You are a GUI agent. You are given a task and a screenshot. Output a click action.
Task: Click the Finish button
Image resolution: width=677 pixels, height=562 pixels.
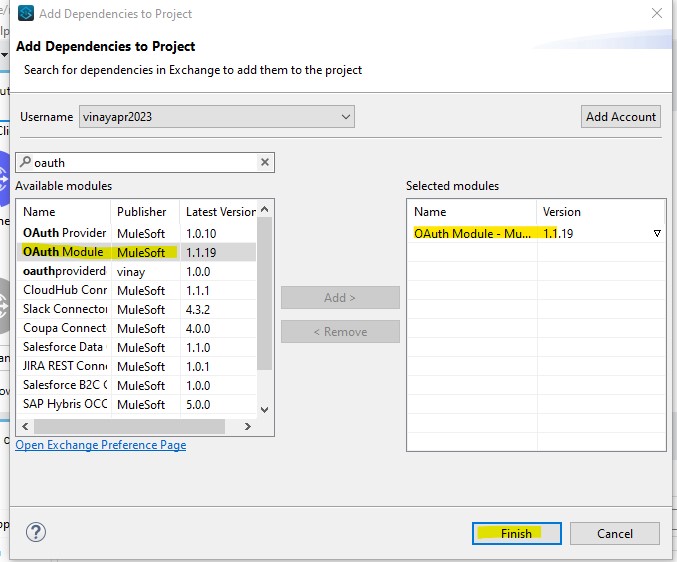516,533
